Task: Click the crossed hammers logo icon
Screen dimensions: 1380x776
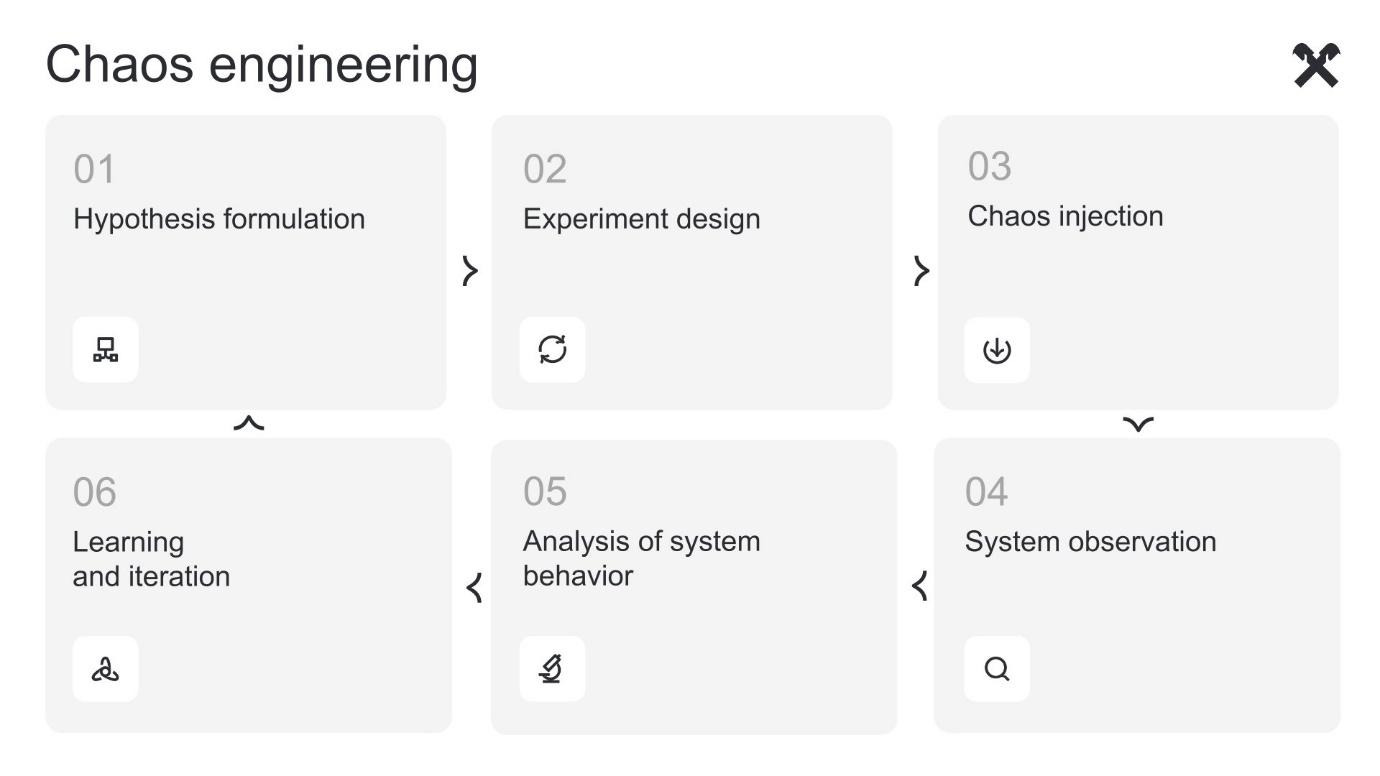Action: pos(1316,66)
